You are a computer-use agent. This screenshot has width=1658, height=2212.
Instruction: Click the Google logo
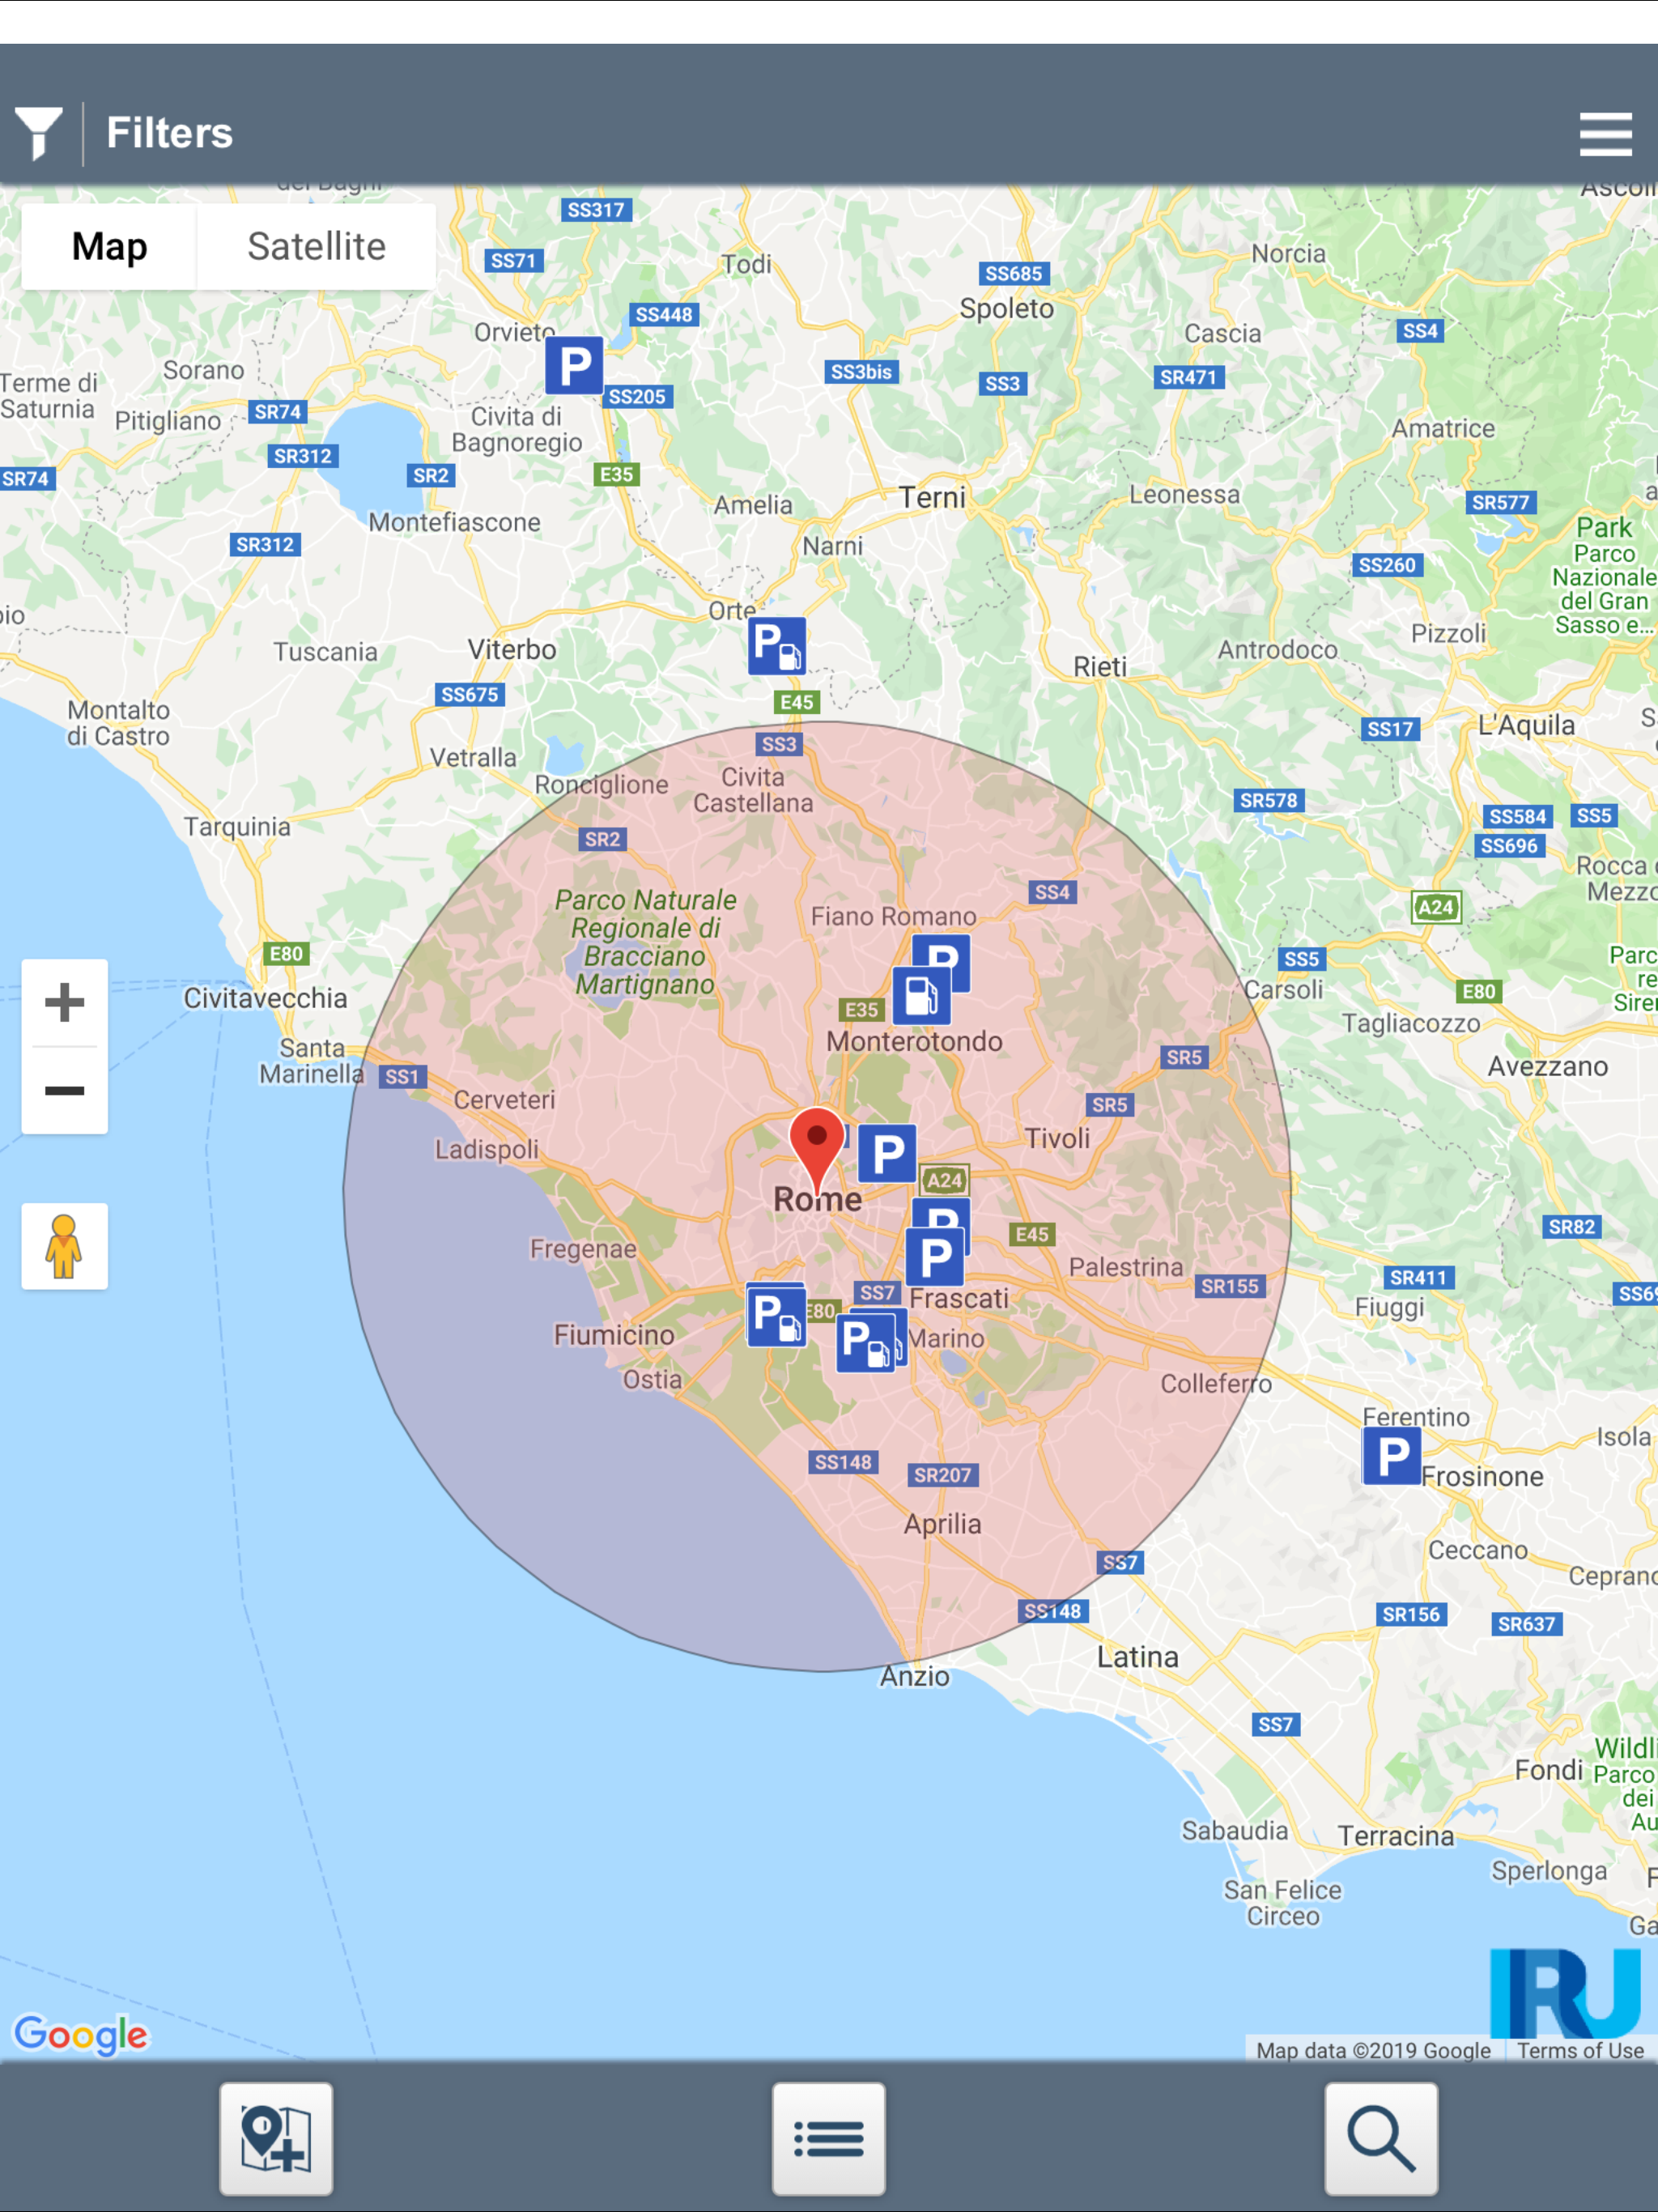coord(81,2034)
